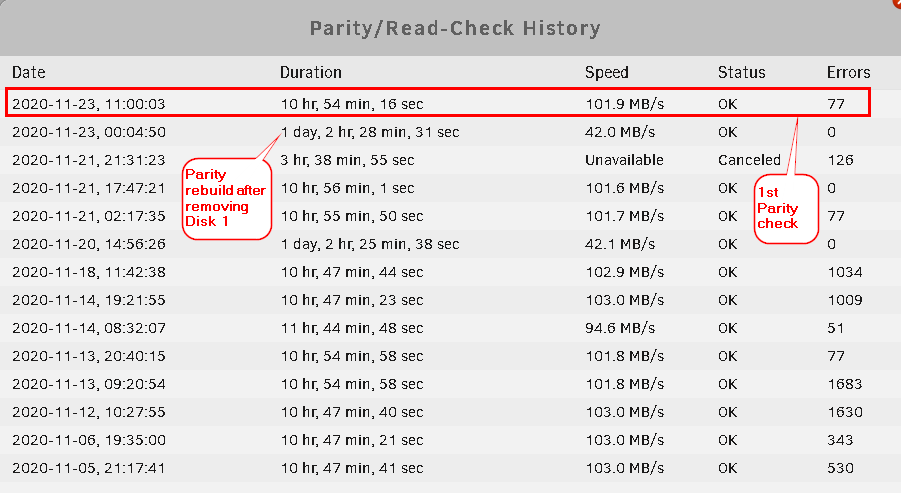Click duration 10 hr, 56 min, 1 sec
901x493 pixels.
(x=347, y=188)
